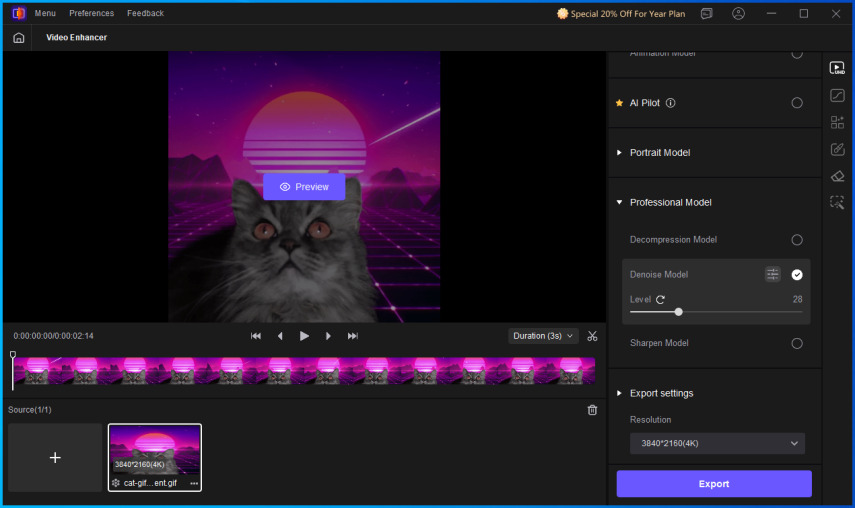Click the Level value 28
Viewport: 855px width, 508px height.
(x=797, y=299)
